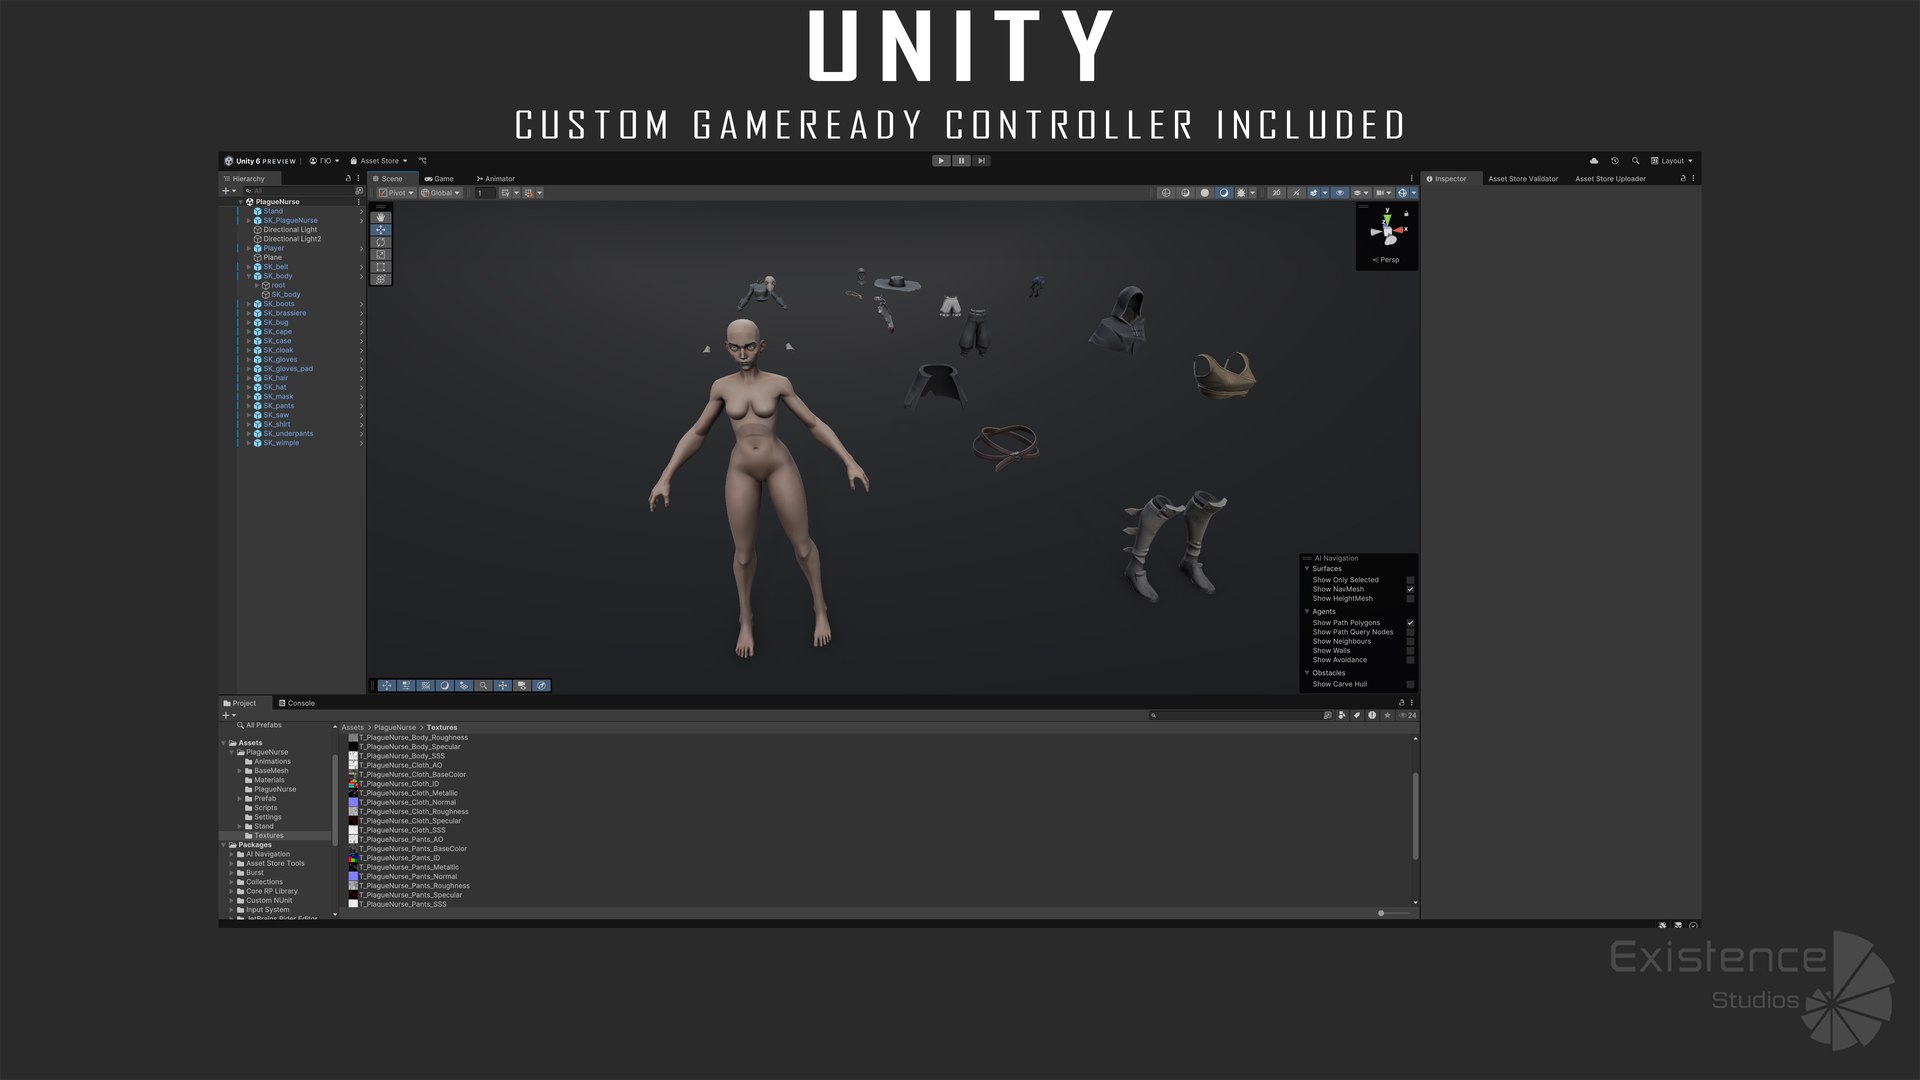
Task: Open Favorites star in Project toolbar
Action: (1387, 715)
